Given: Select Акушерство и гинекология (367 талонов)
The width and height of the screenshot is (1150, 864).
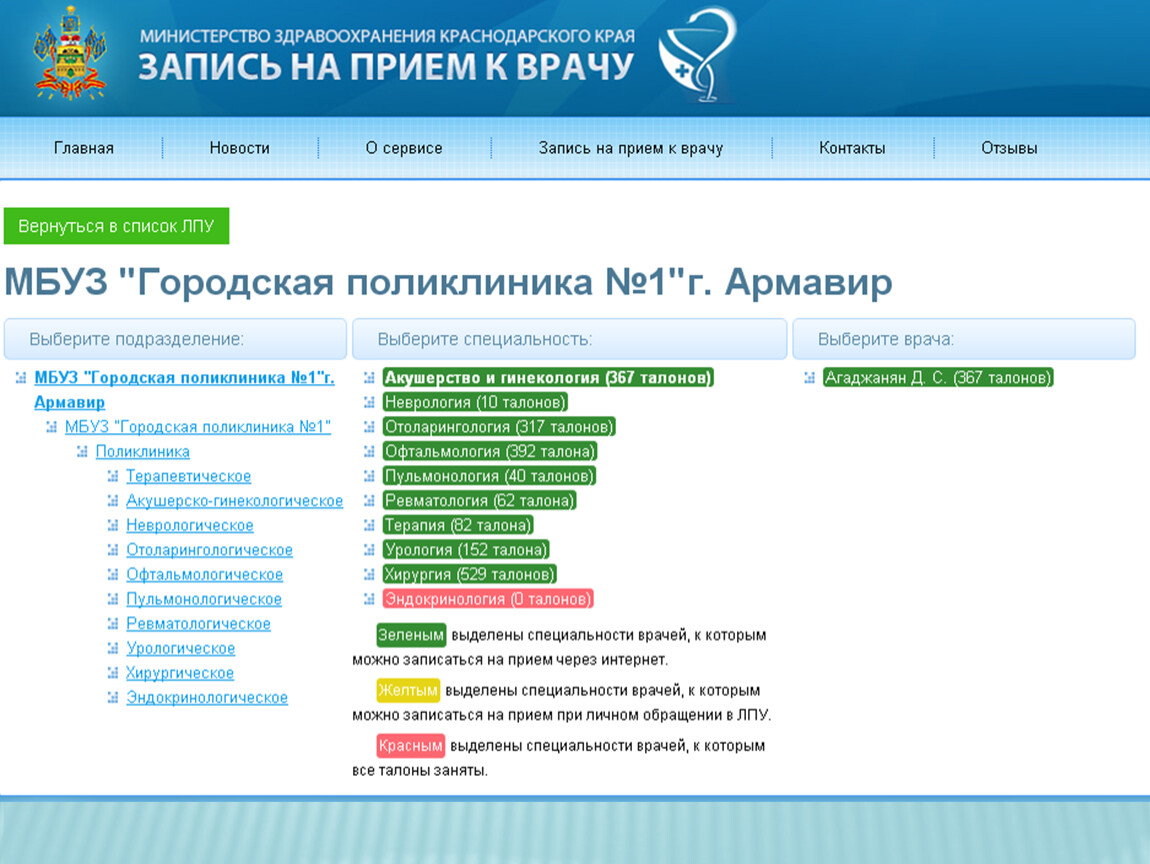Looking at the screenshot, I should click(x=548, y=378).
